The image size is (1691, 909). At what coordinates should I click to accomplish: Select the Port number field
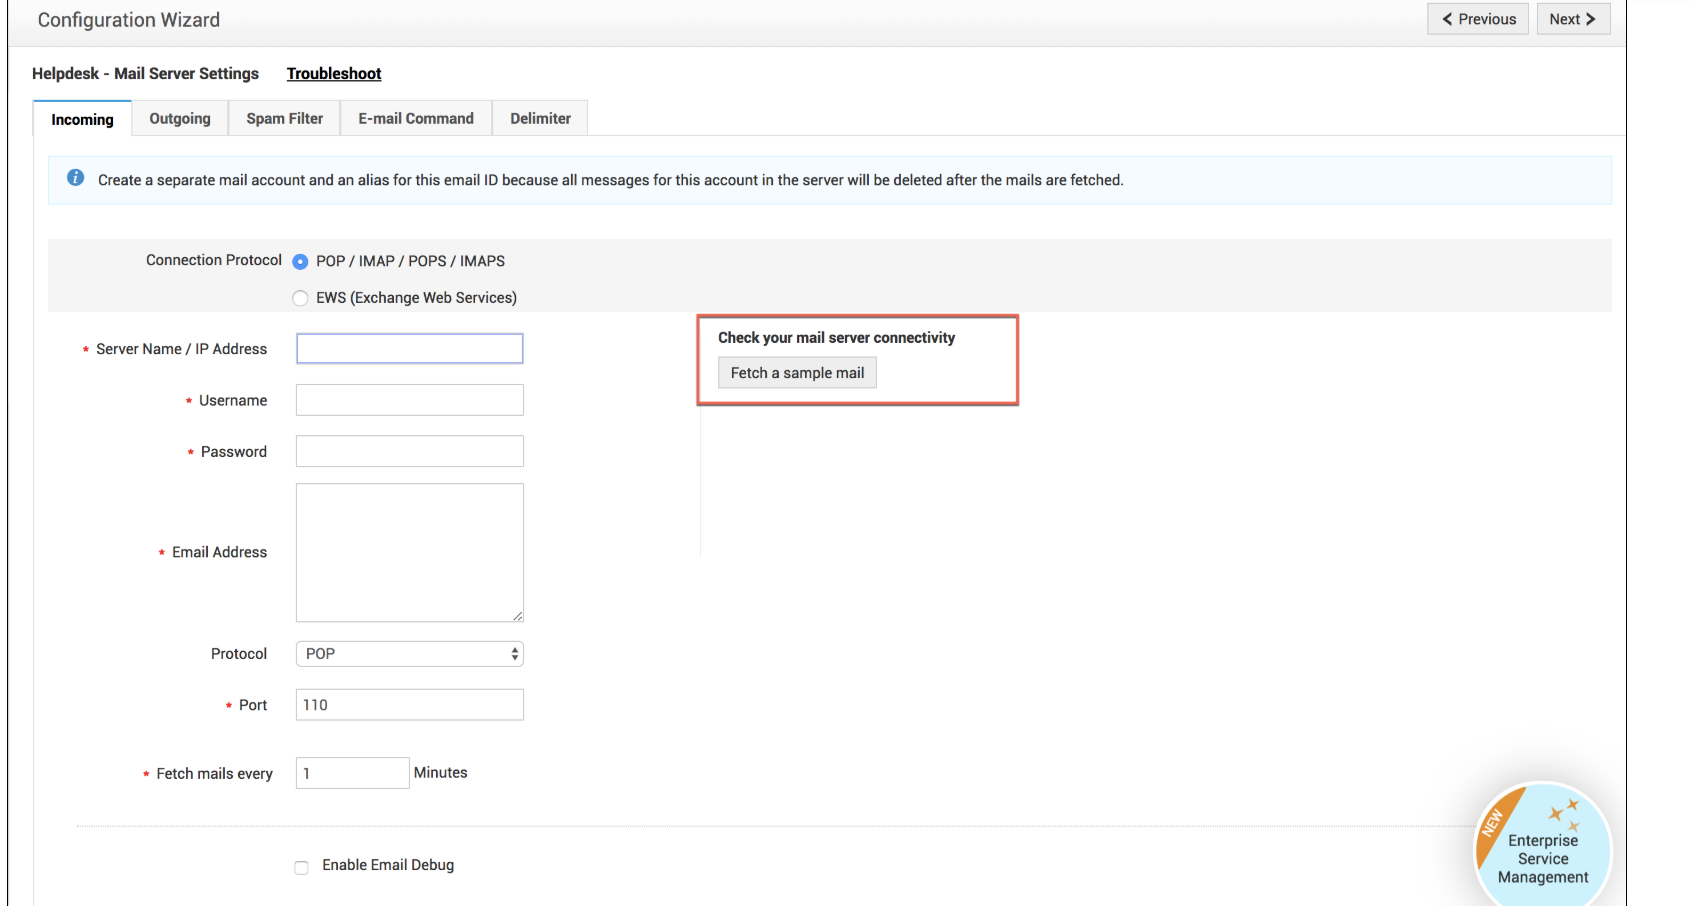409,705
